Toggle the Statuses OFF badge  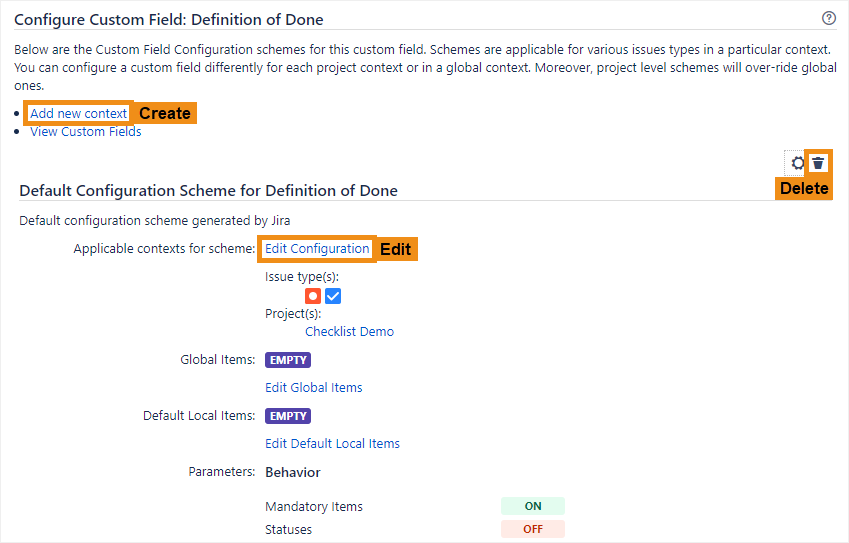click(x=533, y=529)
